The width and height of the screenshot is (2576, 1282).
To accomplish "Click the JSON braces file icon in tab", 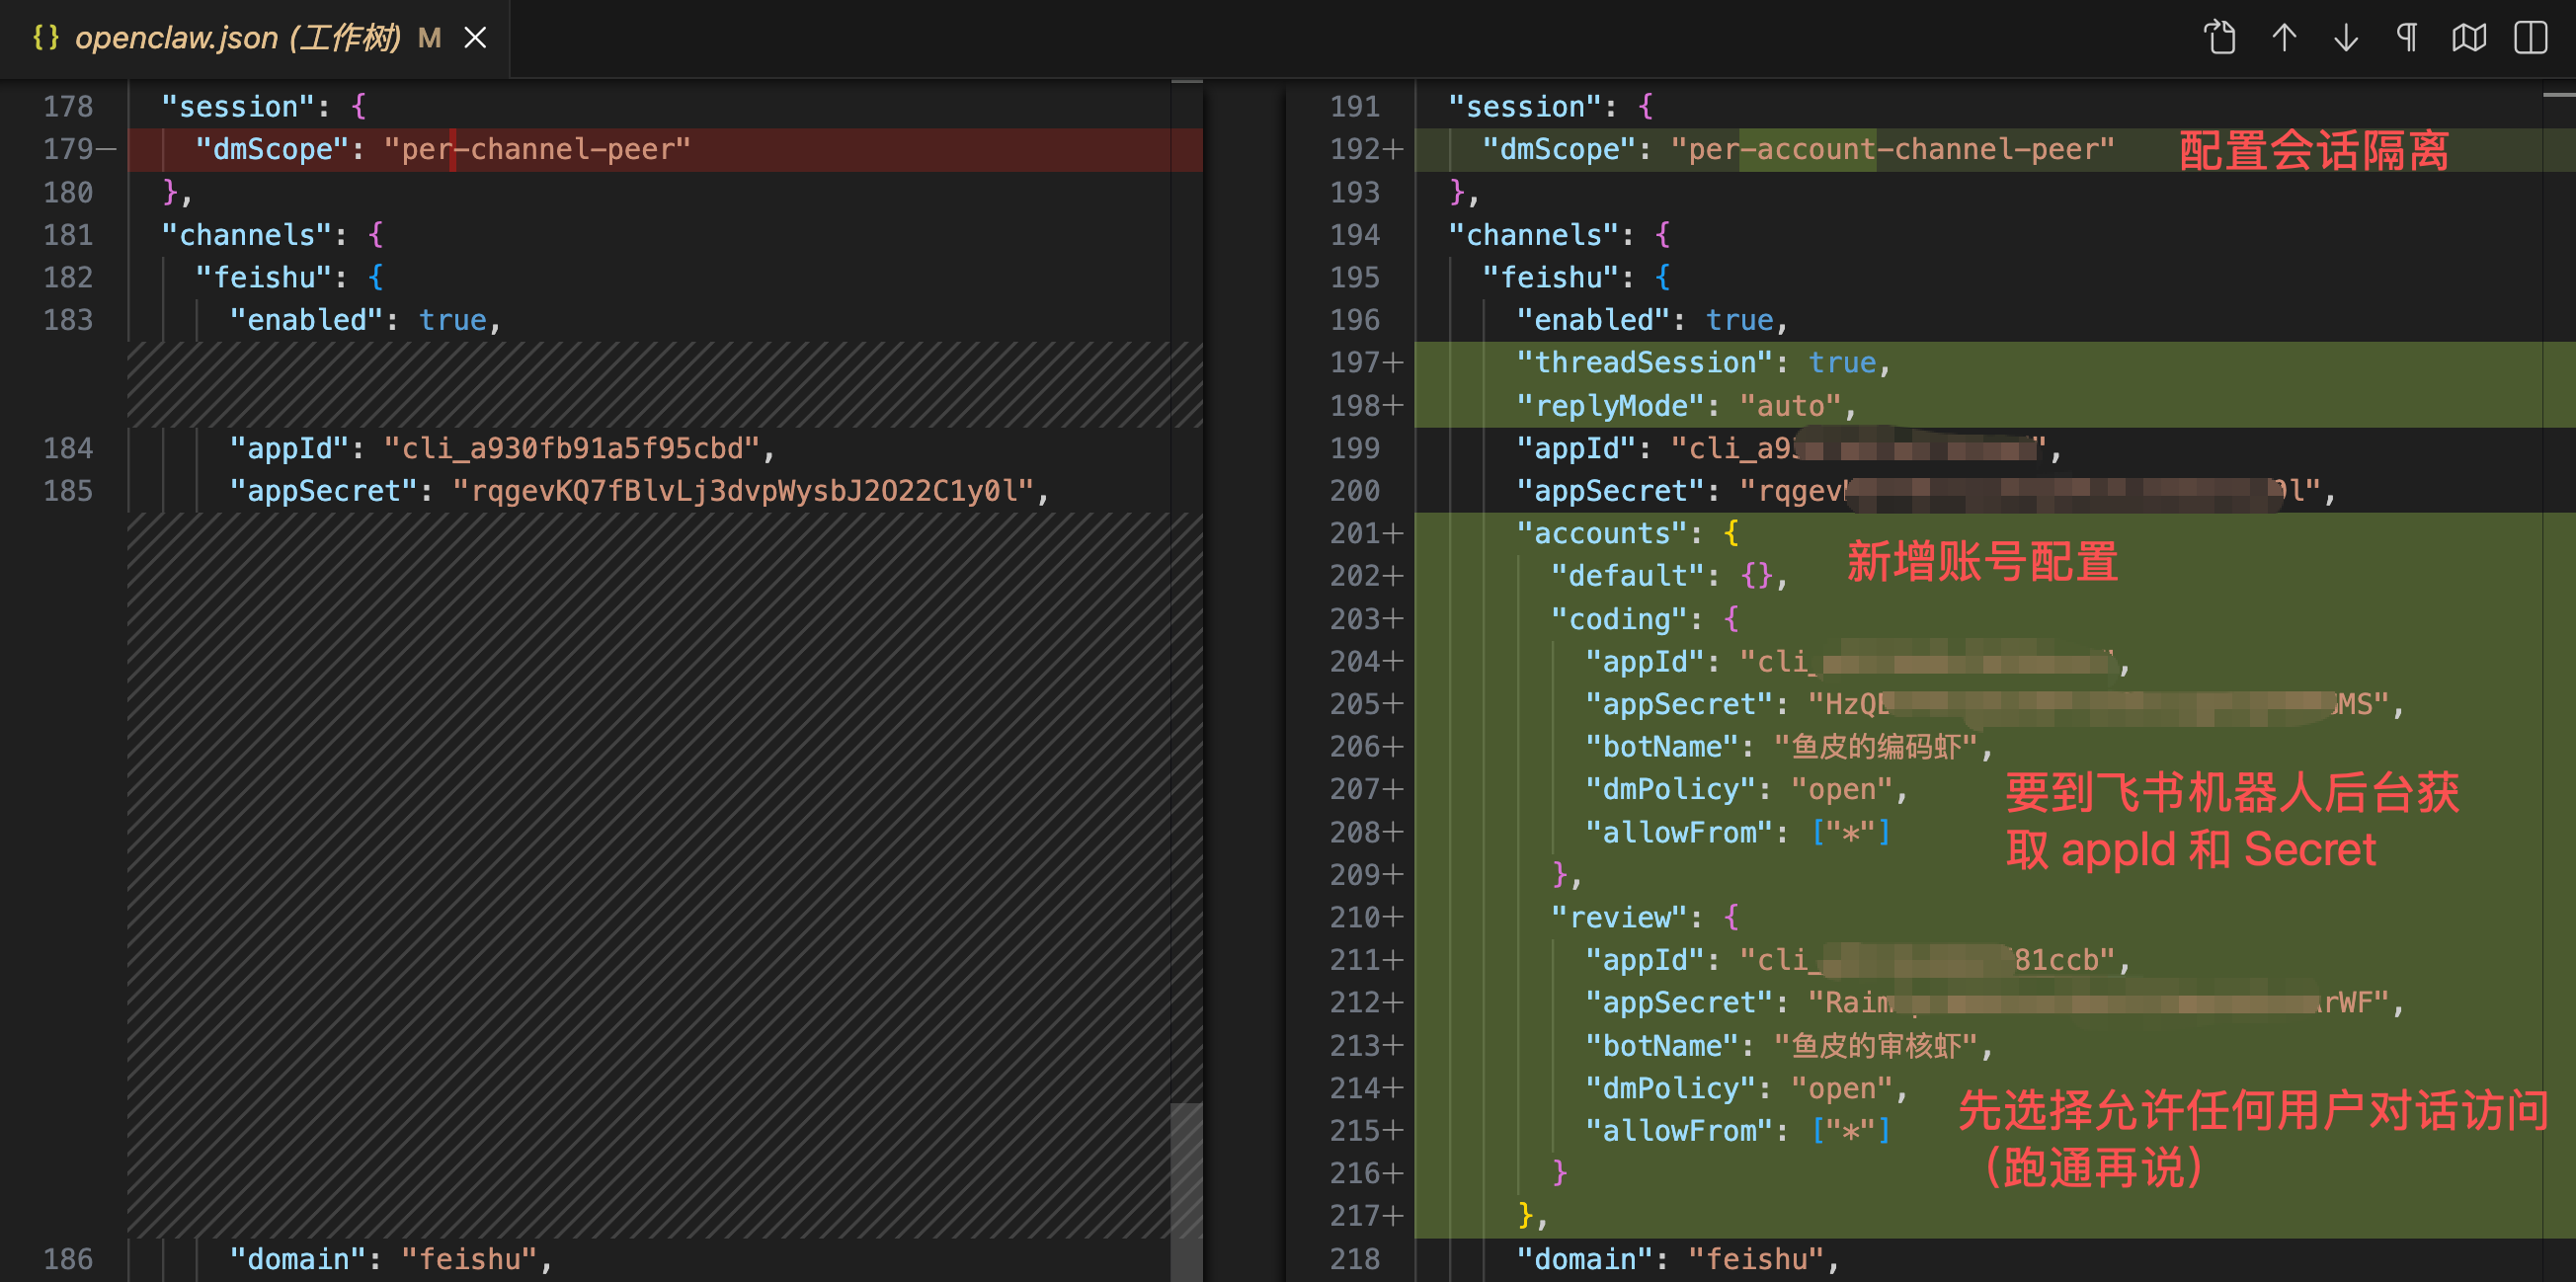I will click(45, 38).
